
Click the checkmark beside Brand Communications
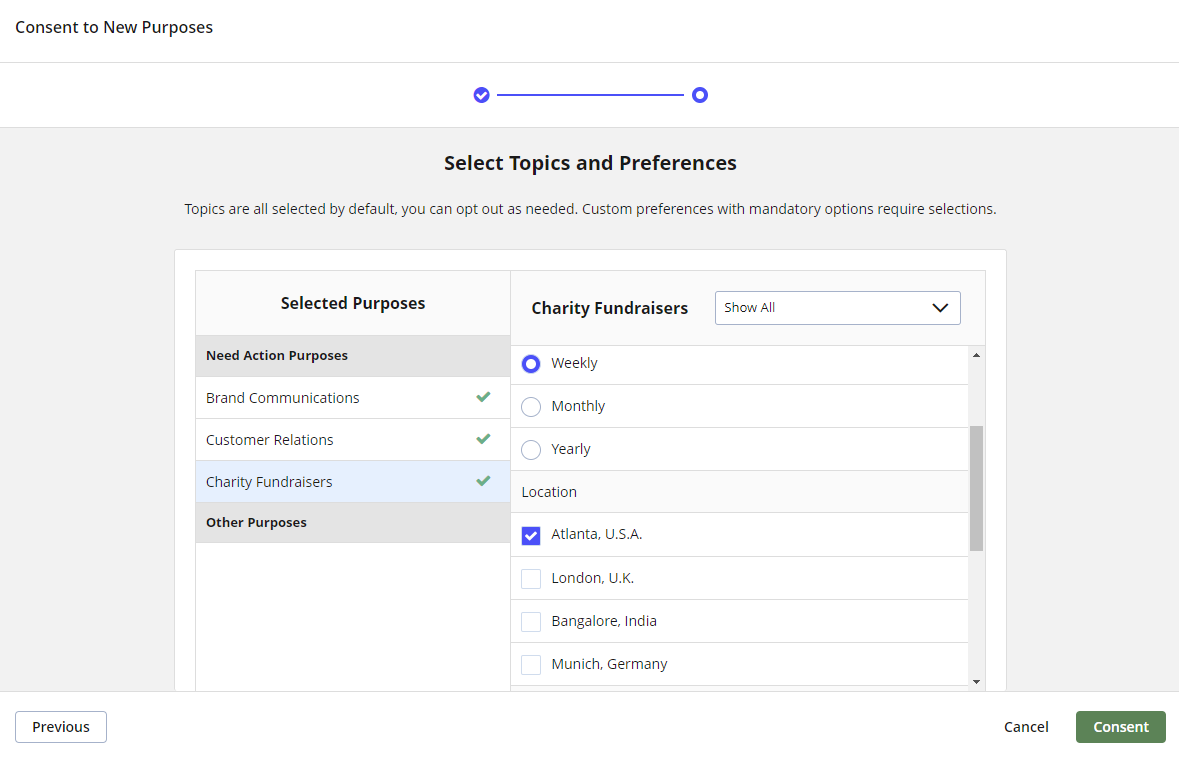[x=484, y=397]
